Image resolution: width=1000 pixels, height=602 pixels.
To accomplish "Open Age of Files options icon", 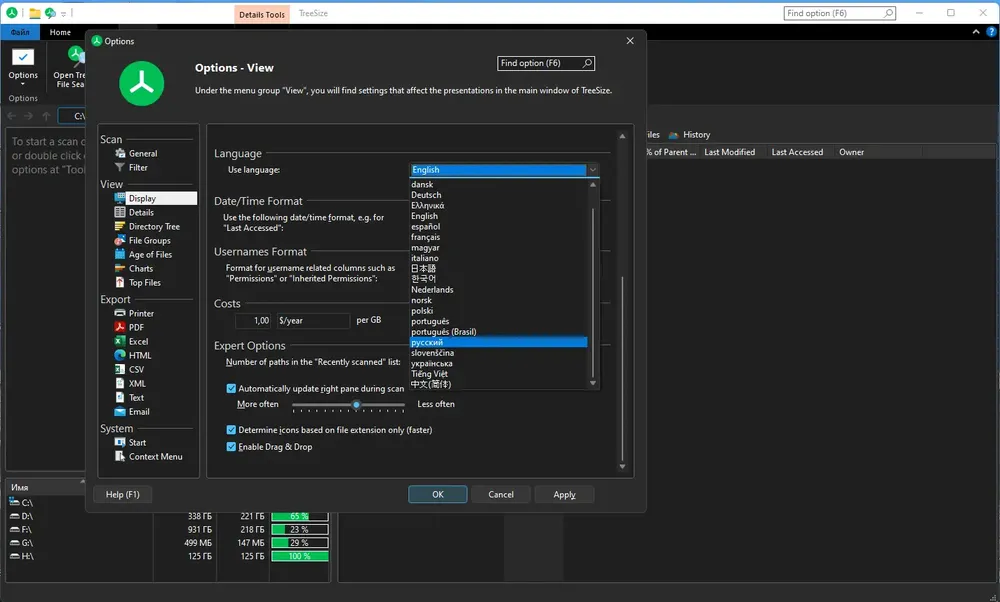I will point(120,254).
